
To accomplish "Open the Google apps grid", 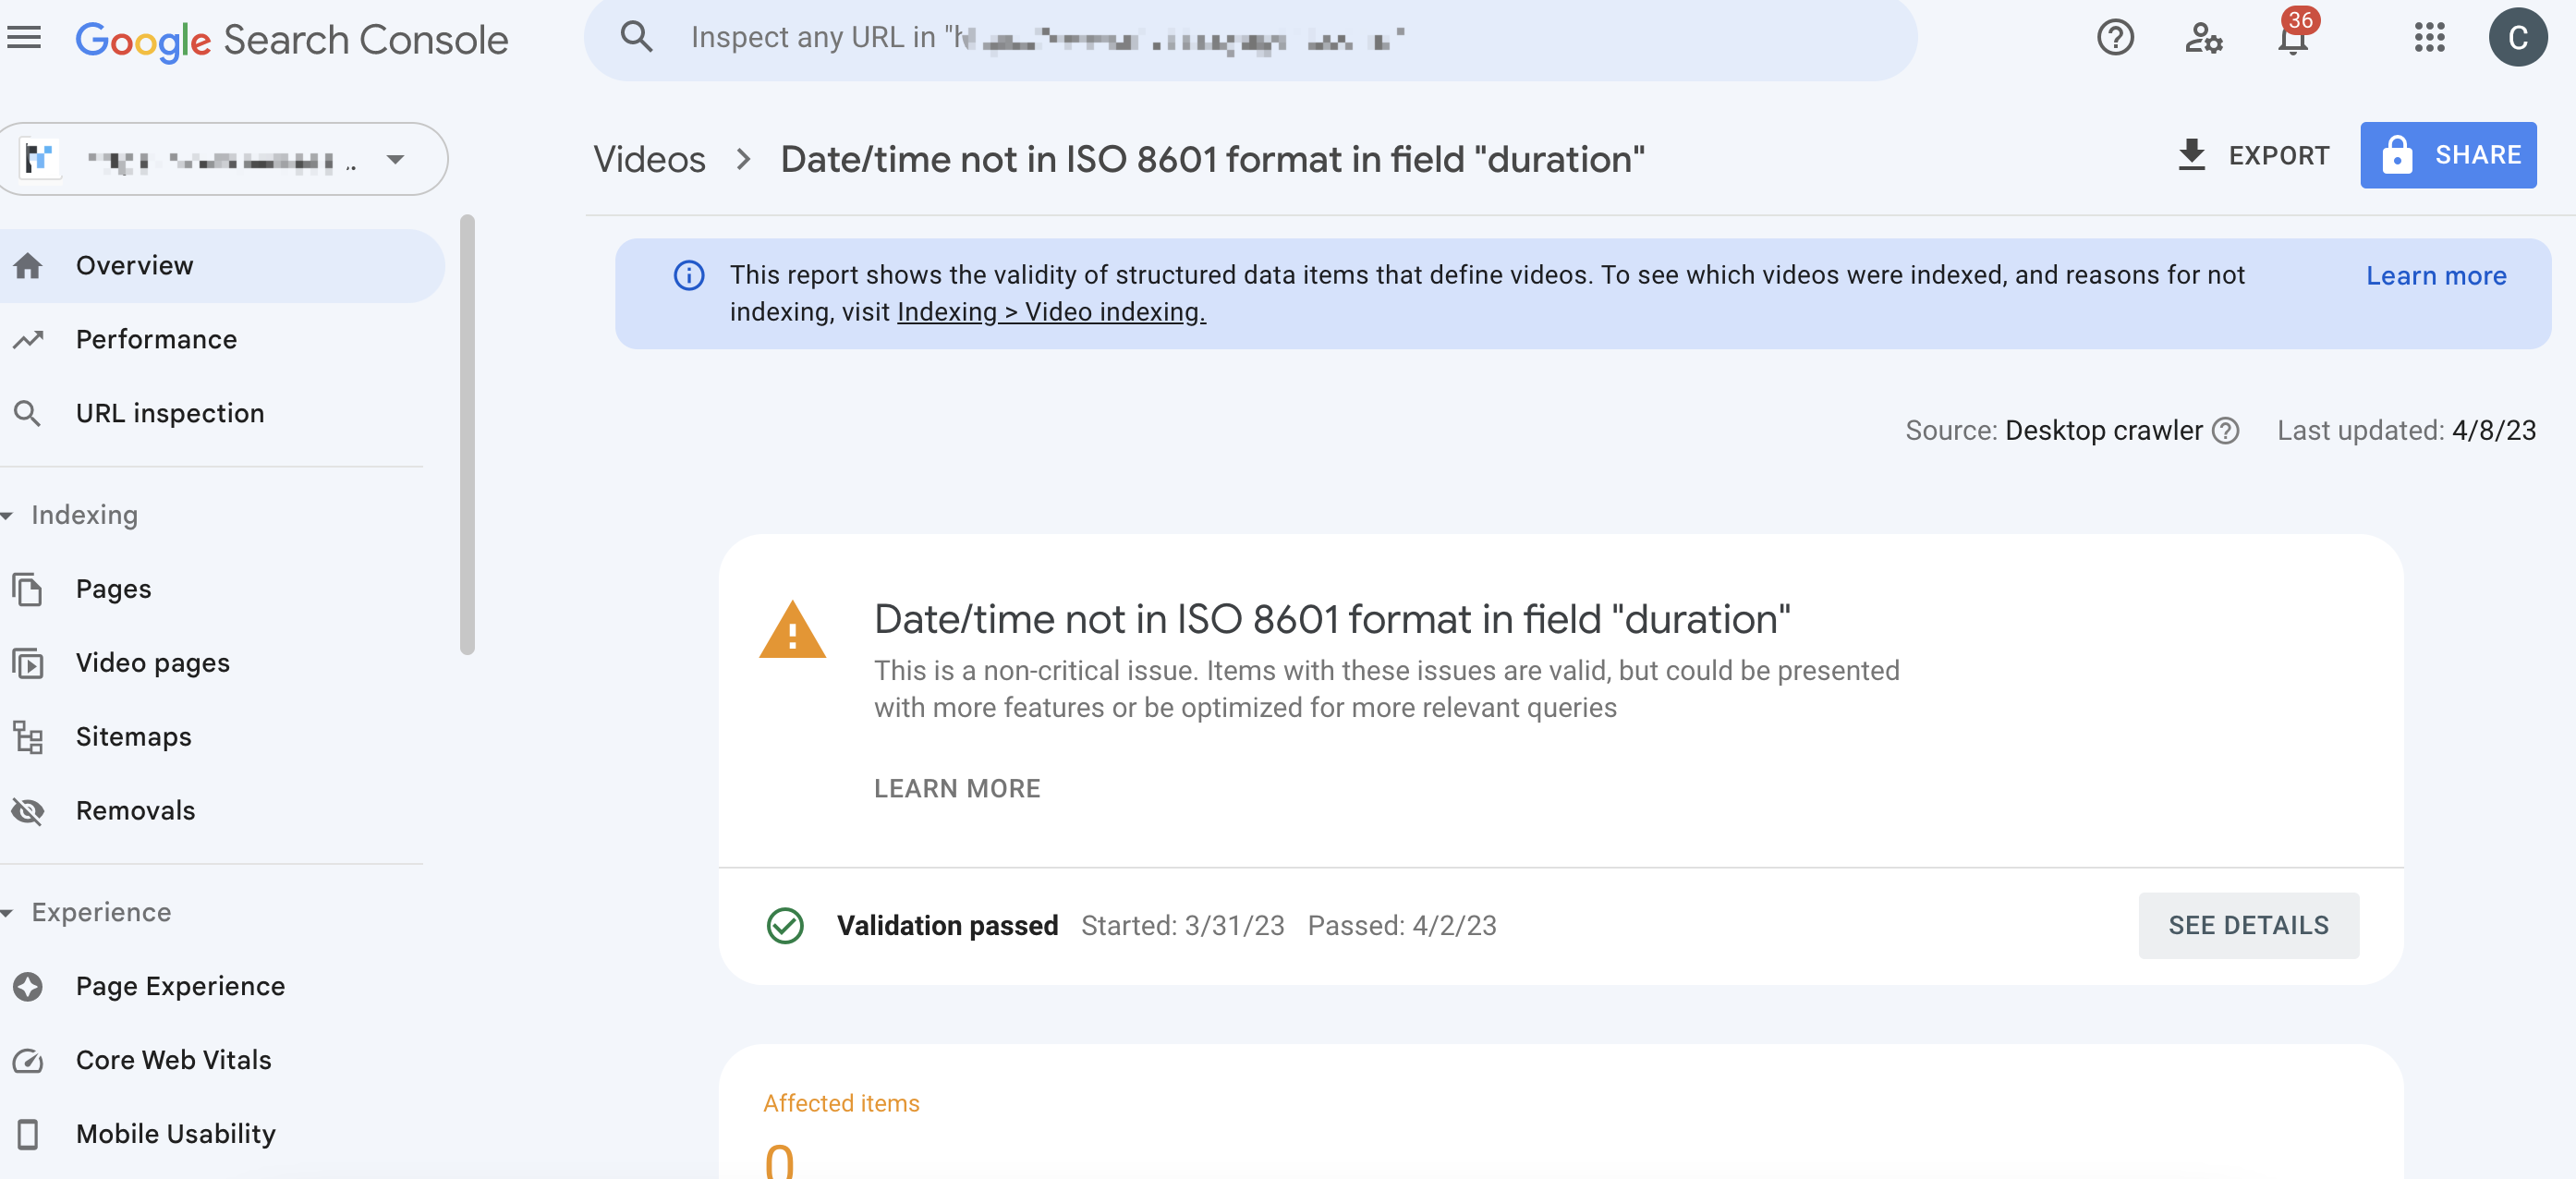I will click(2429, 38).
